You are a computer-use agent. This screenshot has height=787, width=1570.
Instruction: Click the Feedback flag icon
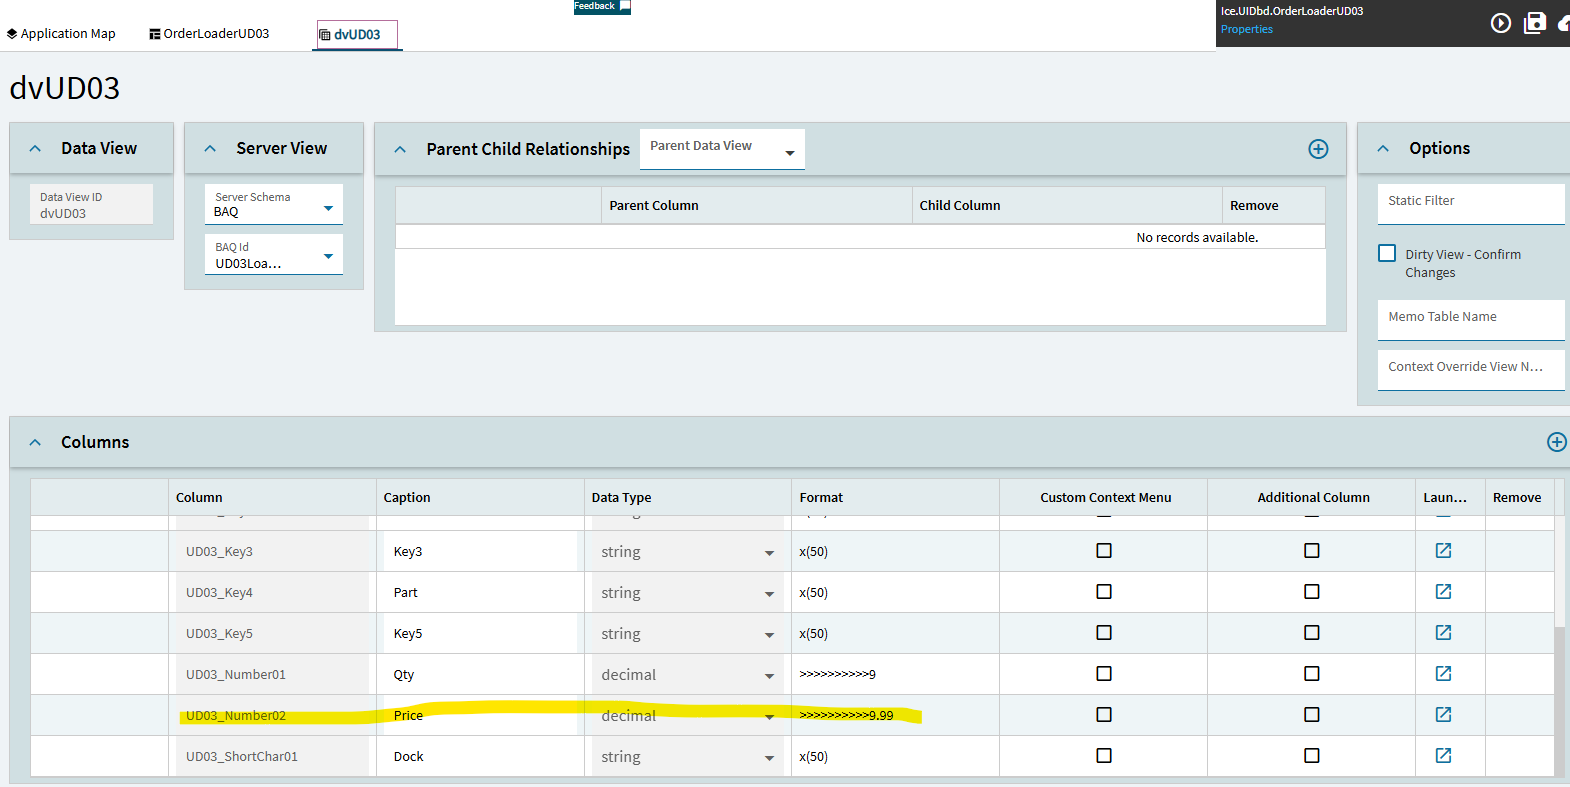(x=625, y=6)
